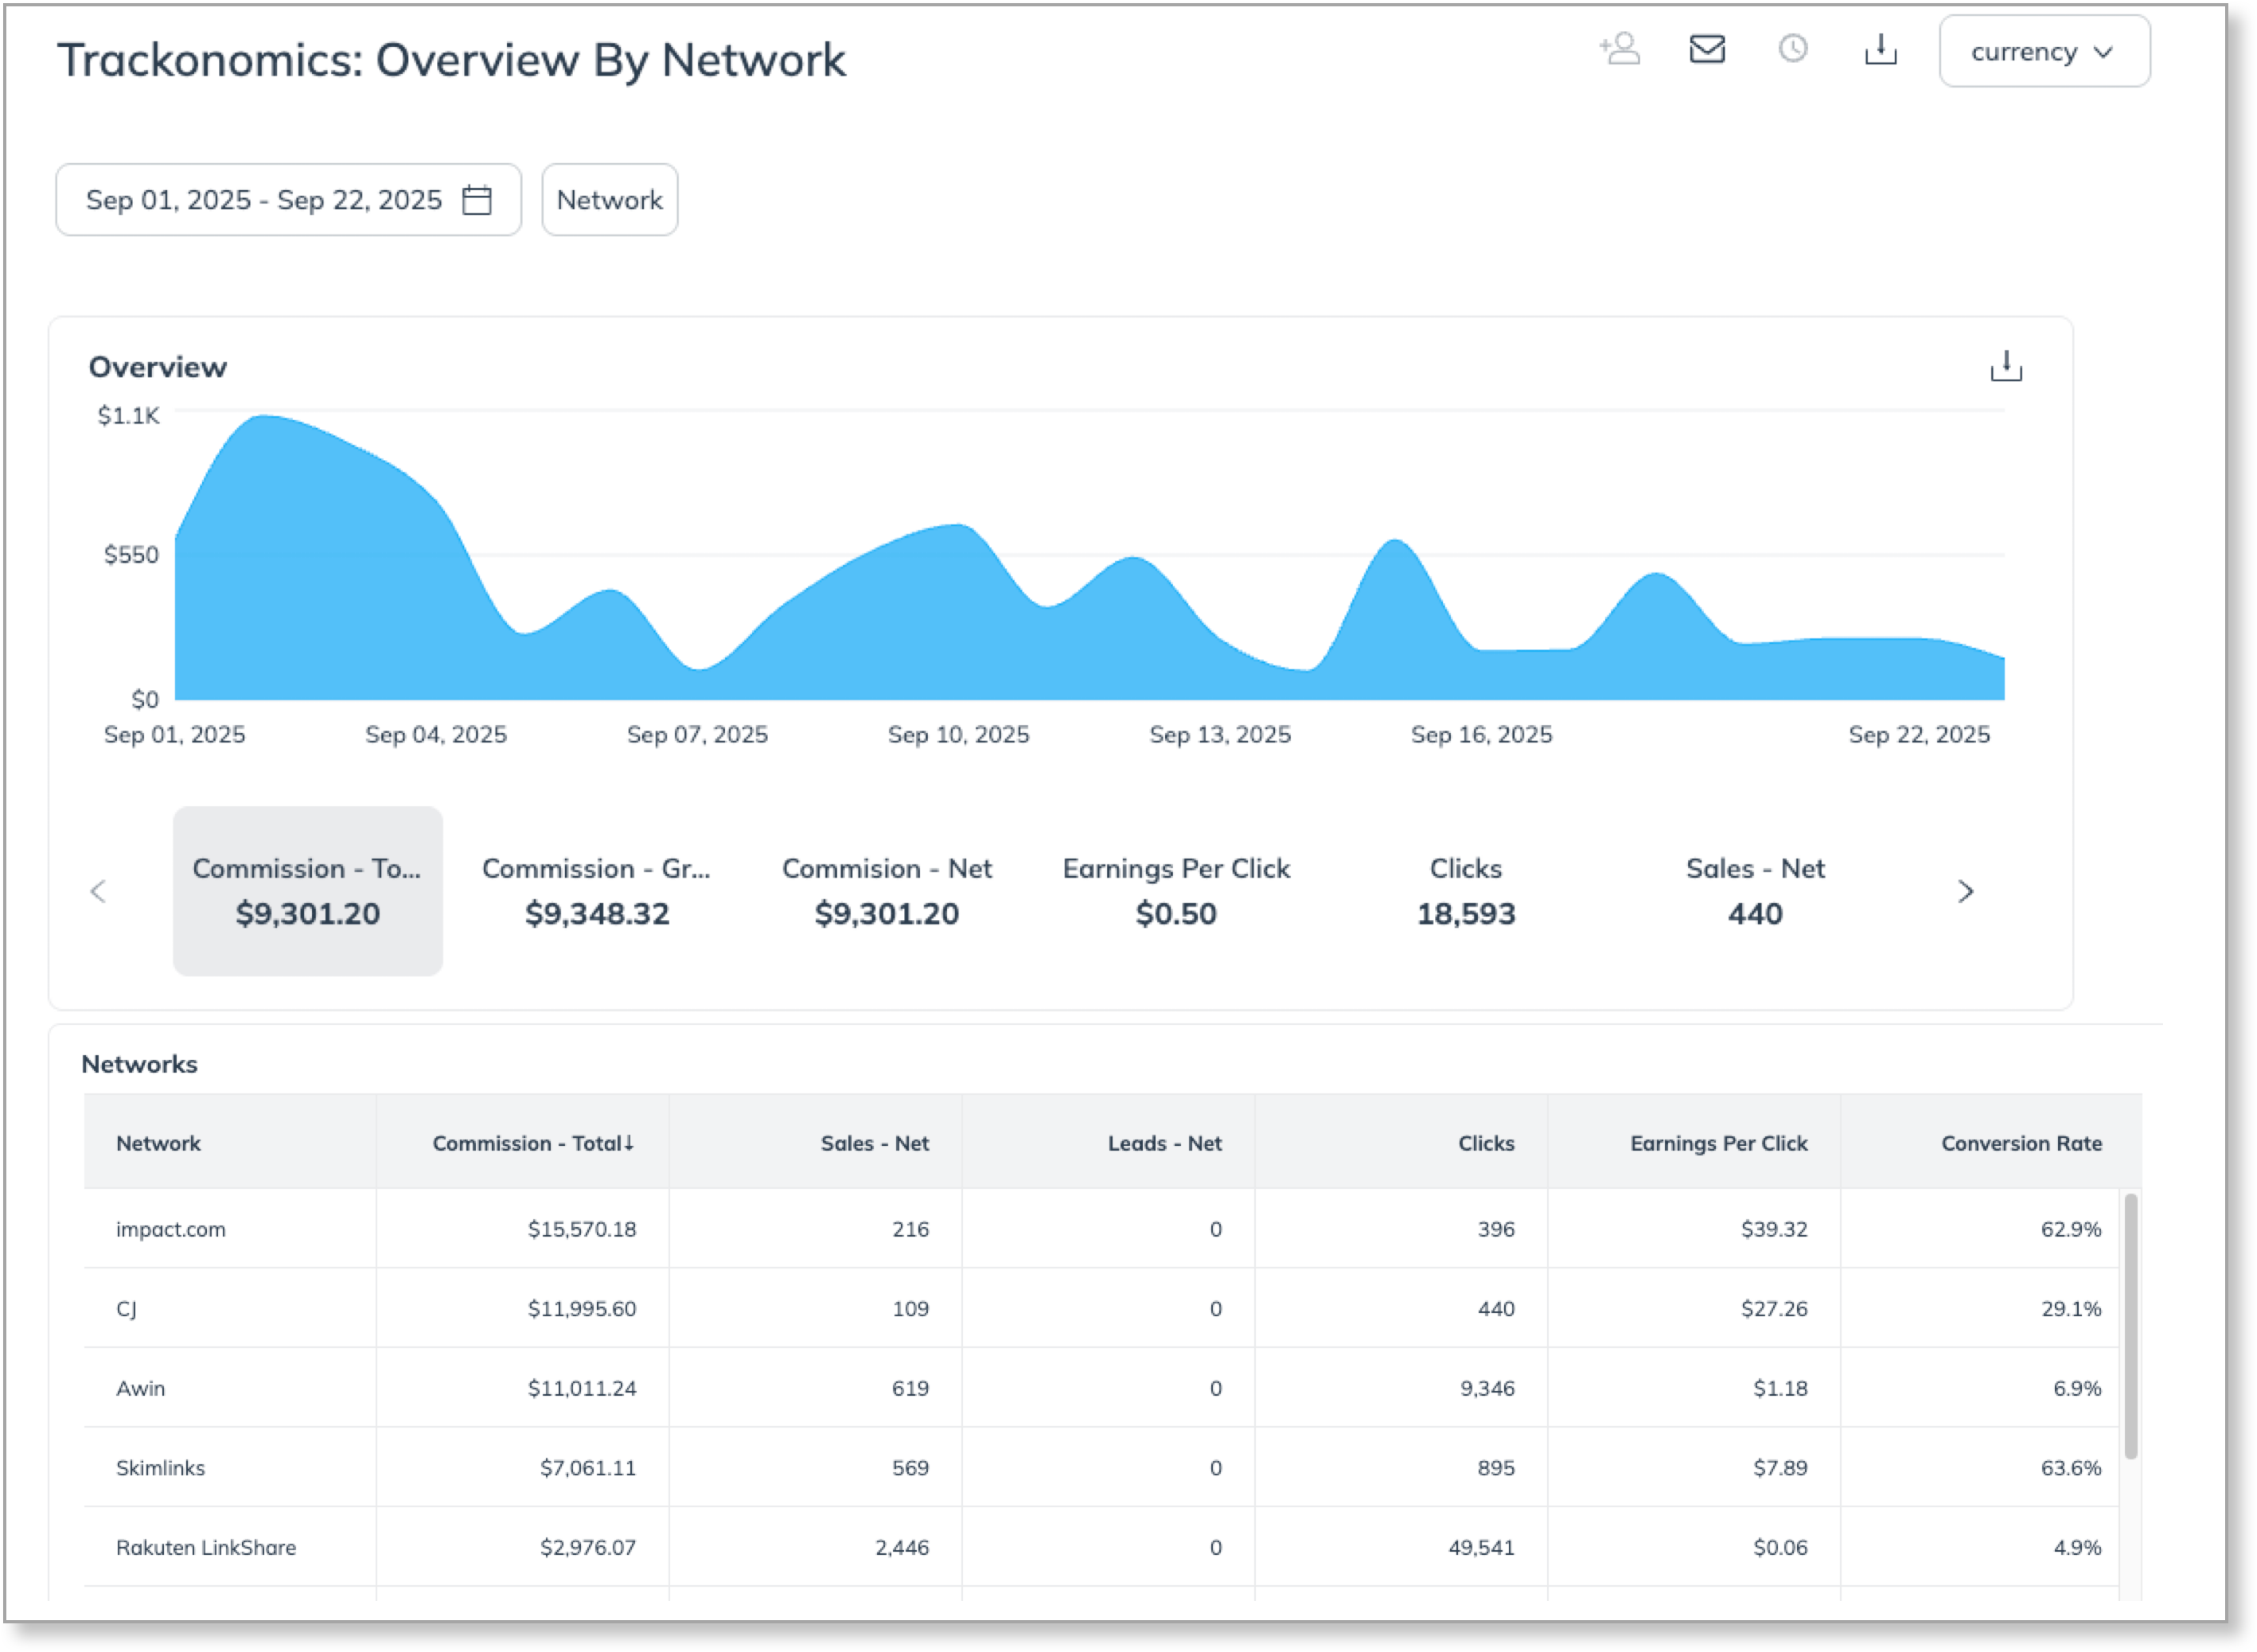
Task: Select the Clicks metric card
Action: click(x=1465, y=890)
